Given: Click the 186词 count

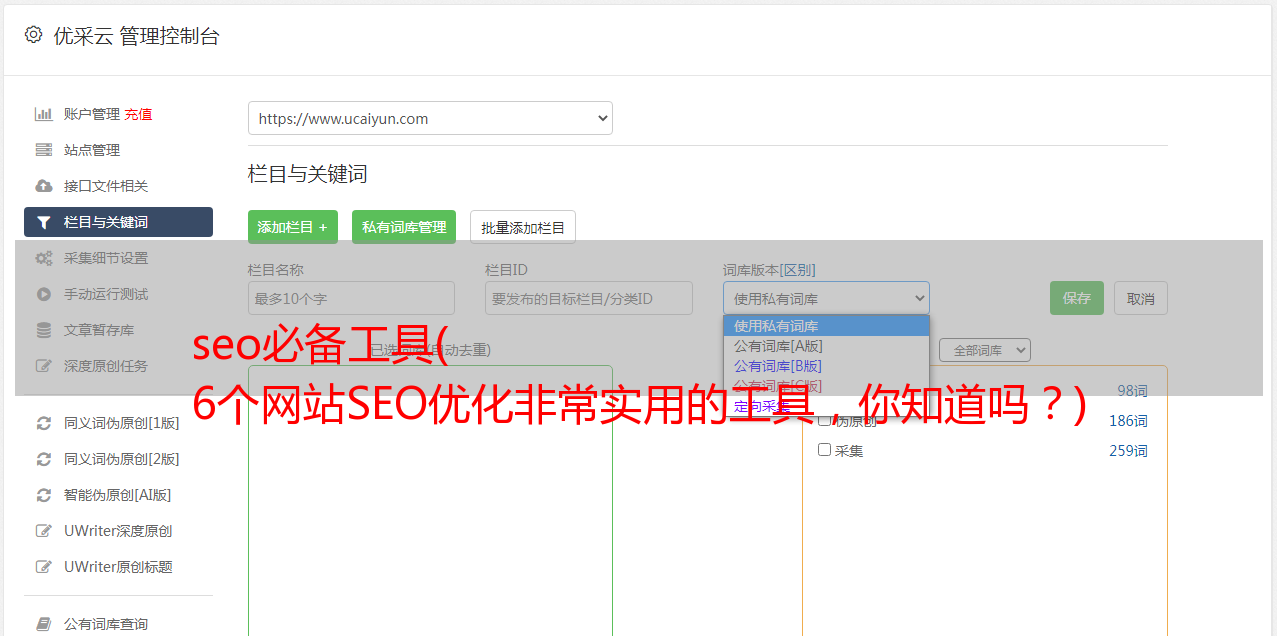Looking at the screenshot, I should 1128,421.
